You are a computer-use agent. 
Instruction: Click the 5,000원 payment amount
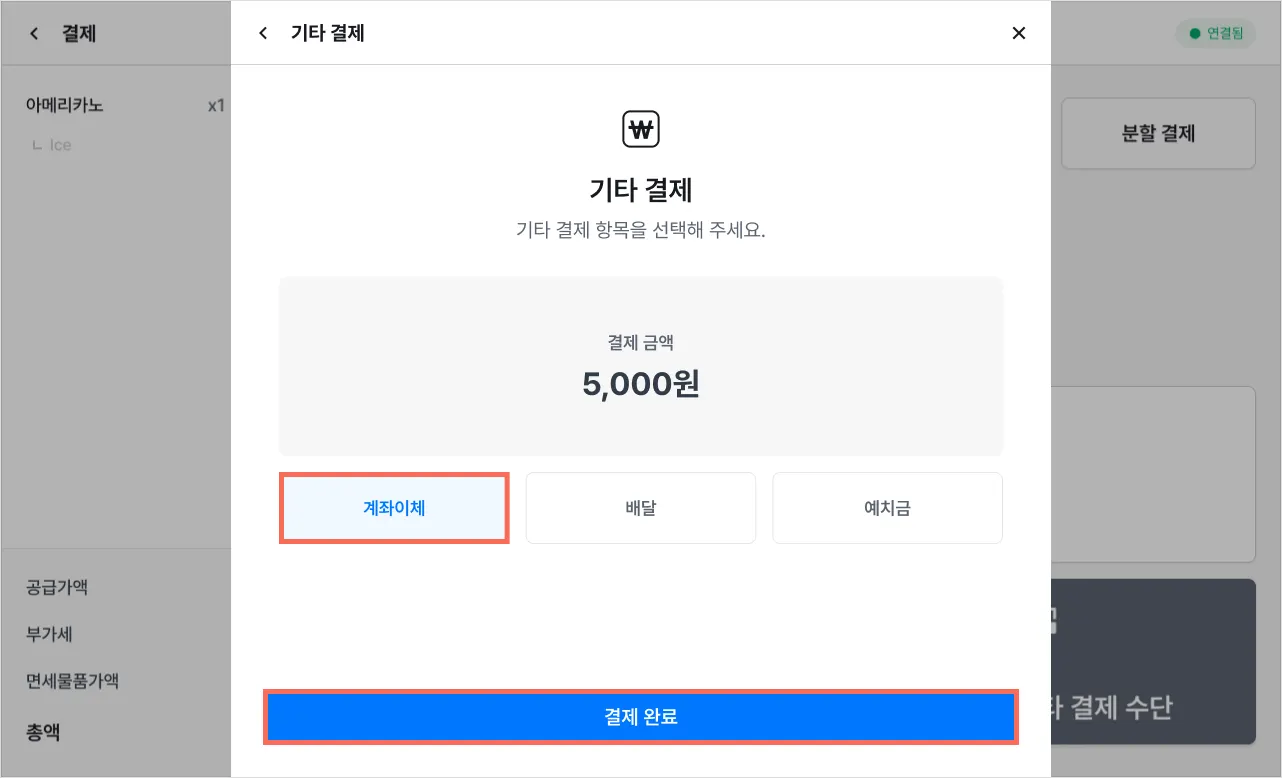tap(640, 384)
